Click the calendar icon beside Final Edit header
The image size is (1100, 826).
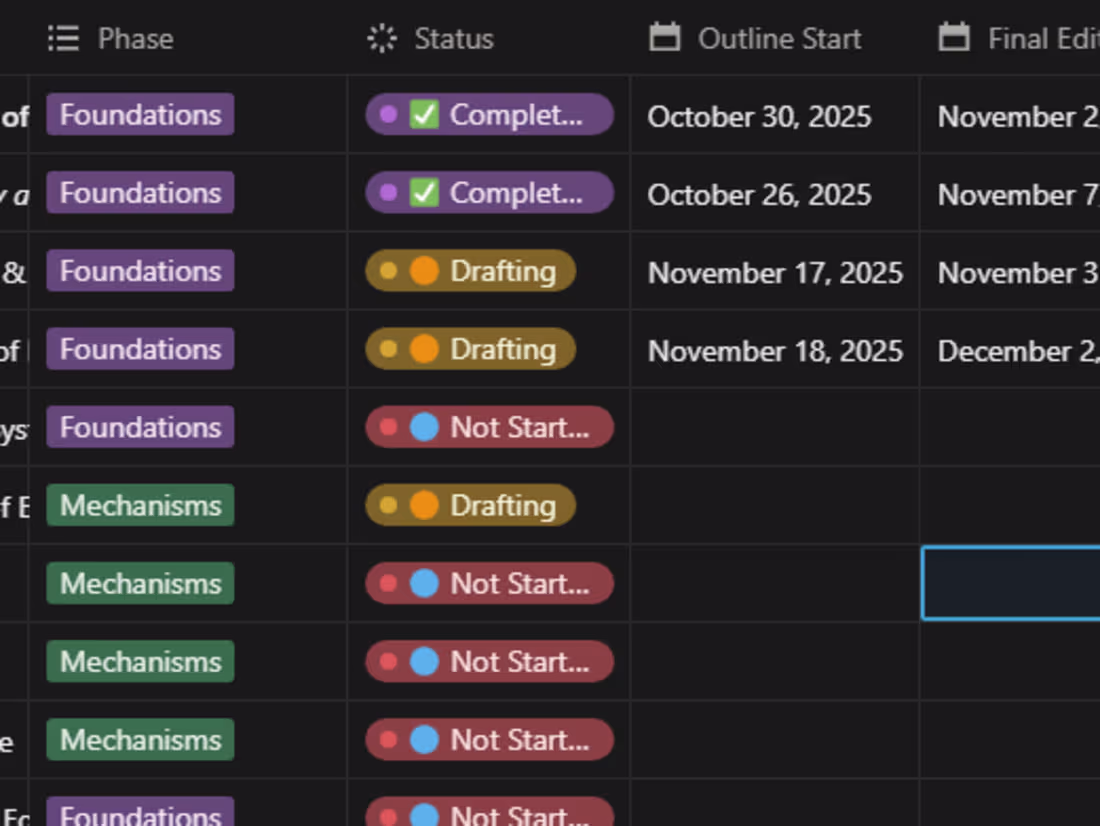point(954,38)
